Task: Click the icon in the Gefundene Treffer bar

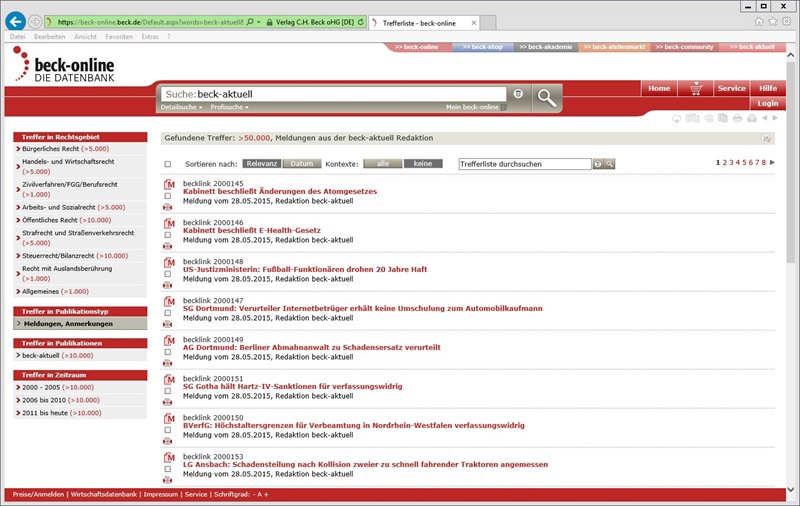Action: tap(766, 138)
